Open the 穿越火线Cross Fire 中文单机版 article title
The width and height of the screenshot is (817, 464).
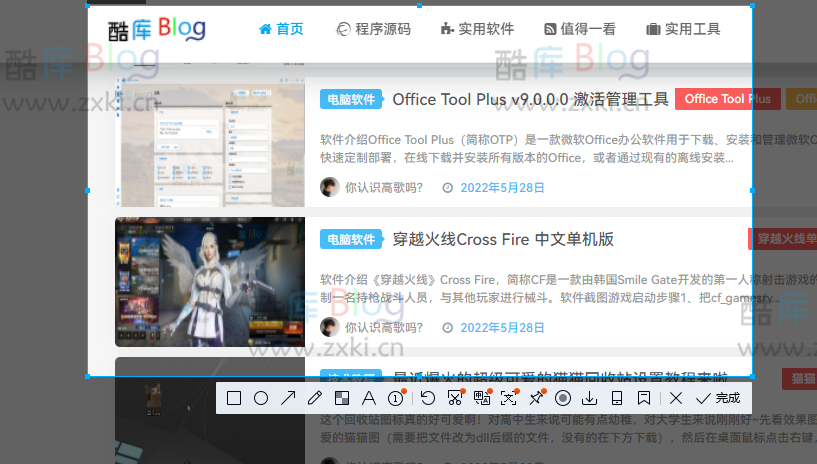[x=503, y=239]
